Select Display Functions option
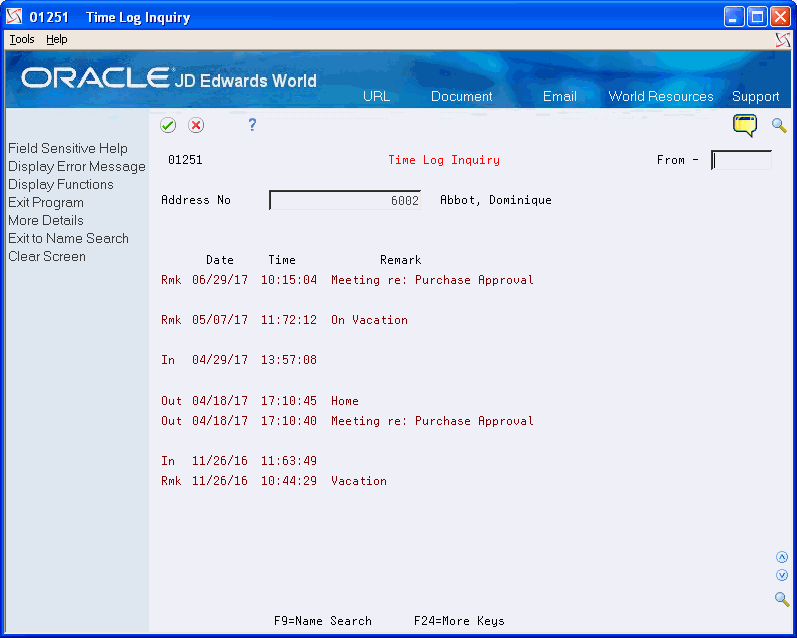This screenshot has height=638, width=797. tap(60, 184)
